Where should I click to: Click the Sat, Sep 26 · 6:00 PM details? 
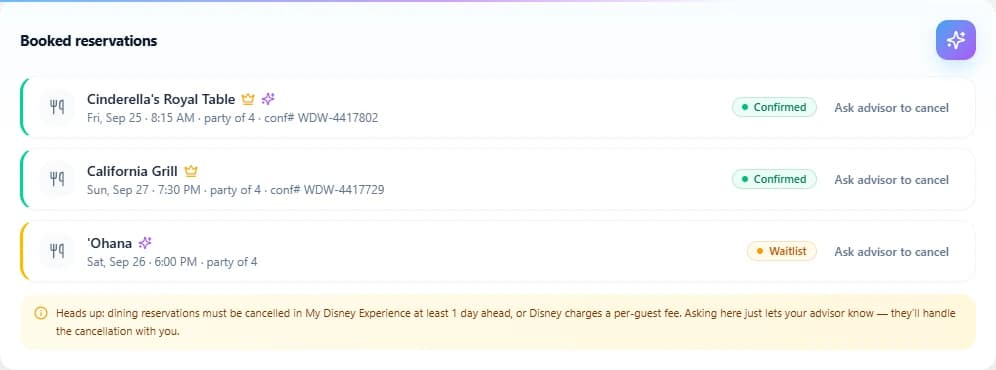click(172, 261)
